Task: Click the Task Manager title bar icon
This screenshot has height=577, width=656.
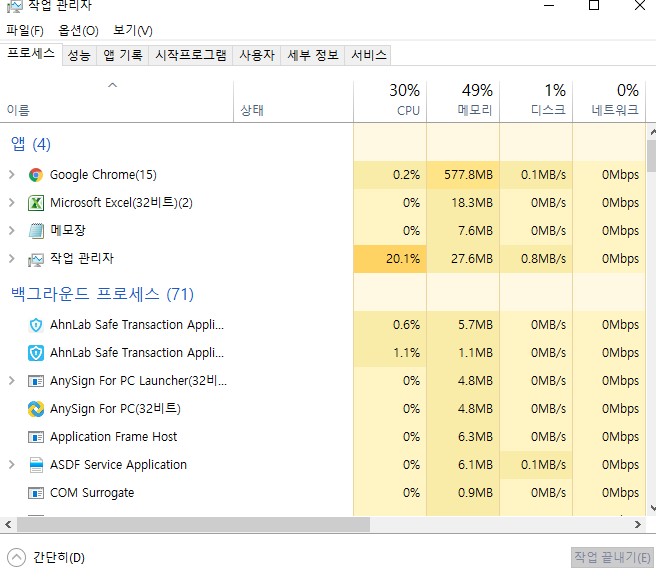Action: [15, 5]
